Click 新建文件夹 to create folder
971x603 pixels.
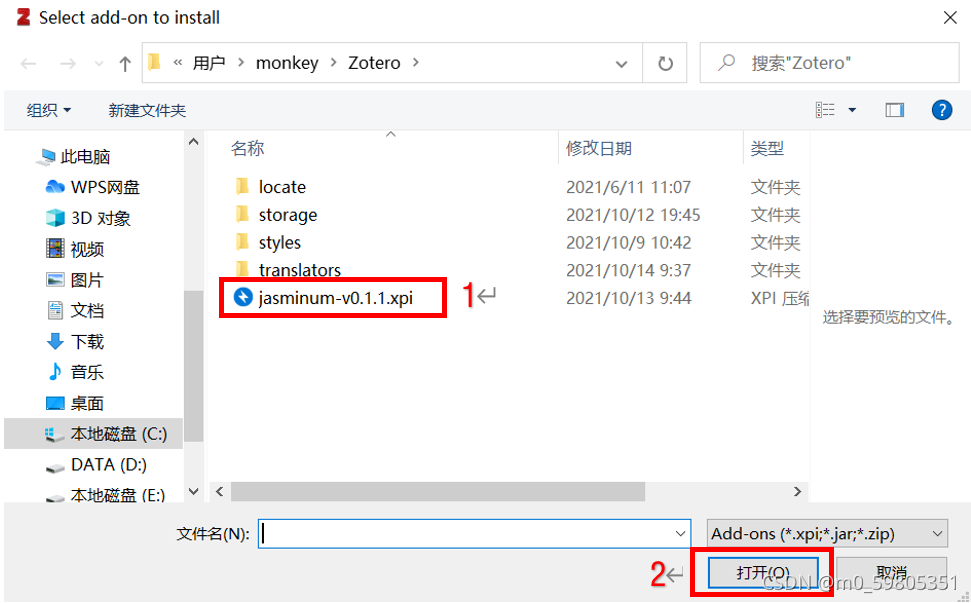click(147, 110)
